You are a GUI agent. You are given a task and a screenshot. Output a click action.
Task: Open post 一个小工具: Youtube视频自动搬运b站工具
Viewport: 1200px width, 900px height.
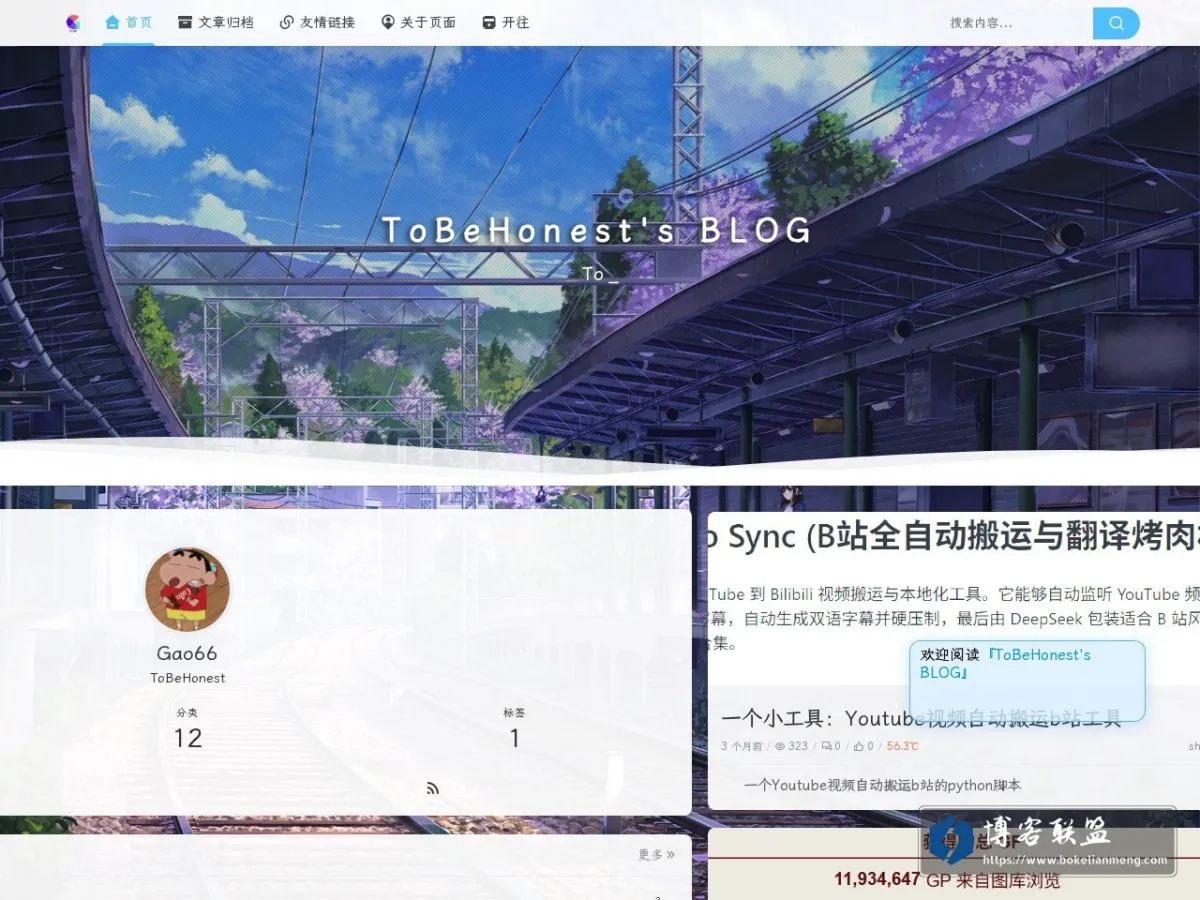[x=921, y=717]
